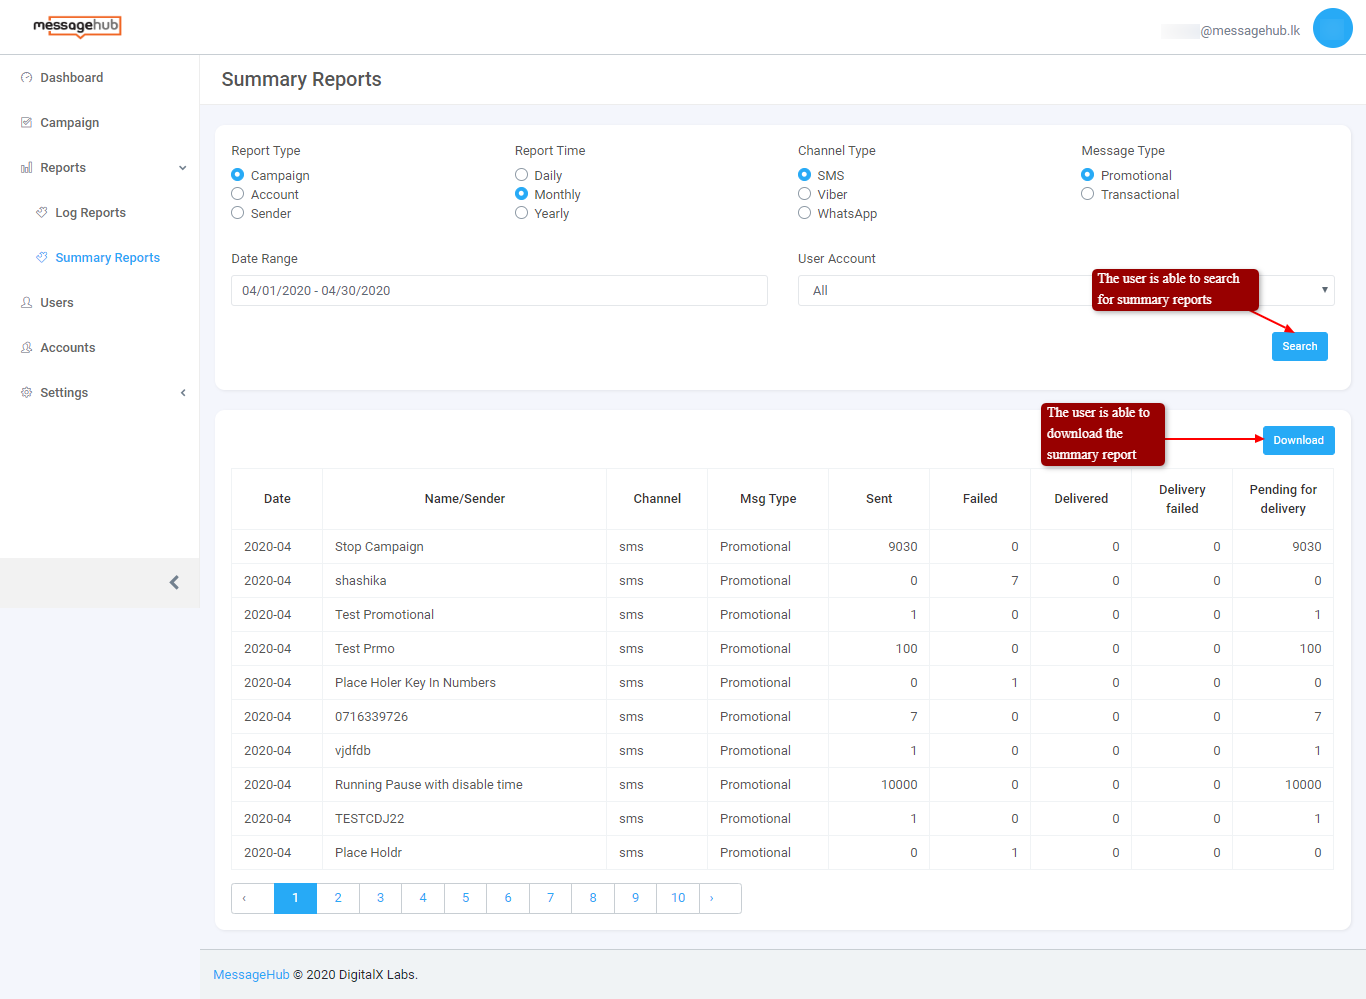Click the Accounts sidebar icon
This screenshot has height=999, width=1366.
(x=27, y=348)
